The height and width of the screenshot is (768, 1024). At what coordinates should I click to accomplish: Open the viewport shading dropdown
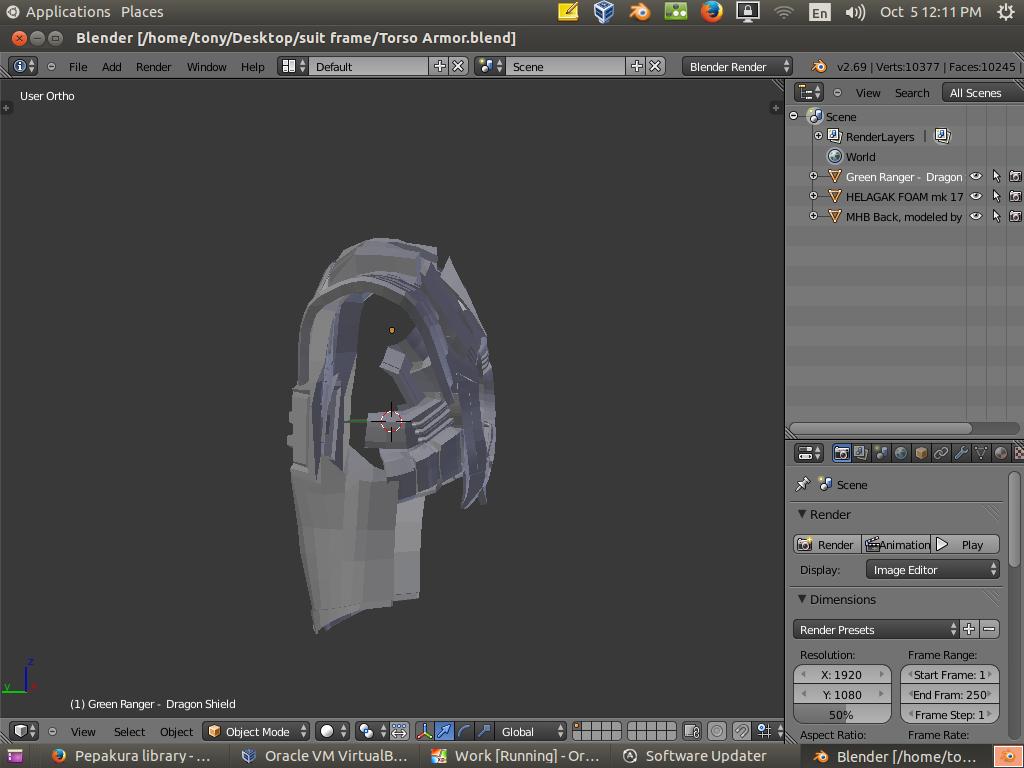pyautogui.click(x=334, y=731)
